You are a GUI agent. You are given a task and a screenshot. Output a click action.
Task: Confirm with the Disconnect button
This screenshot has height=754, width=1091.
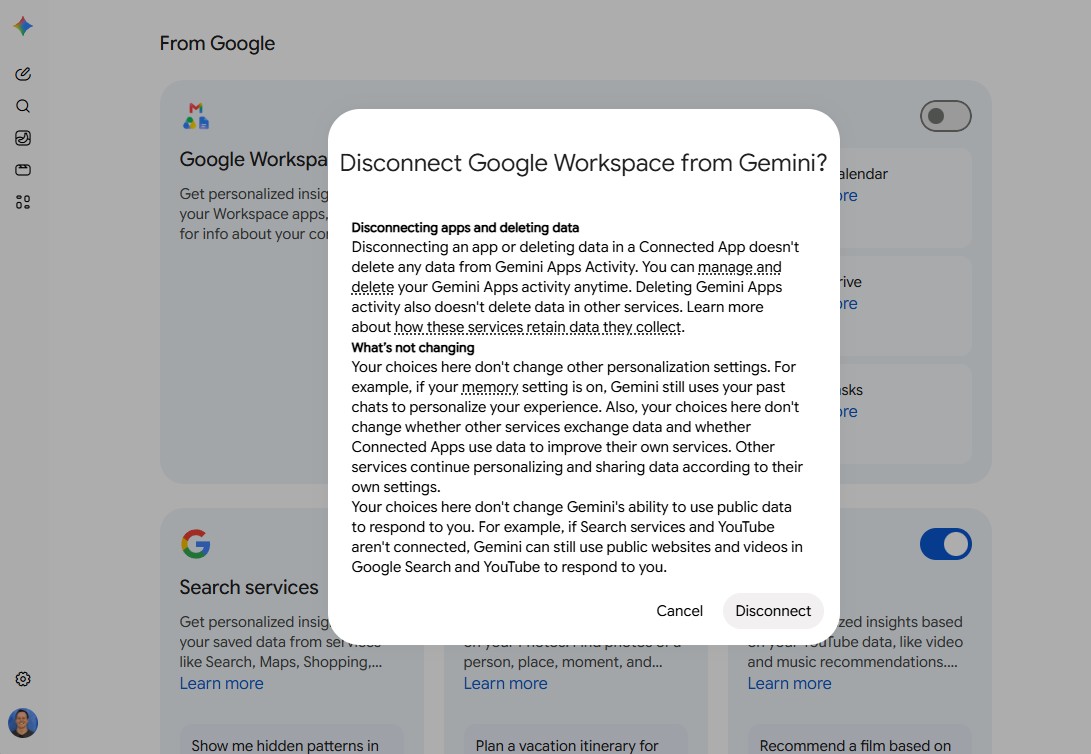click(773, 611)
